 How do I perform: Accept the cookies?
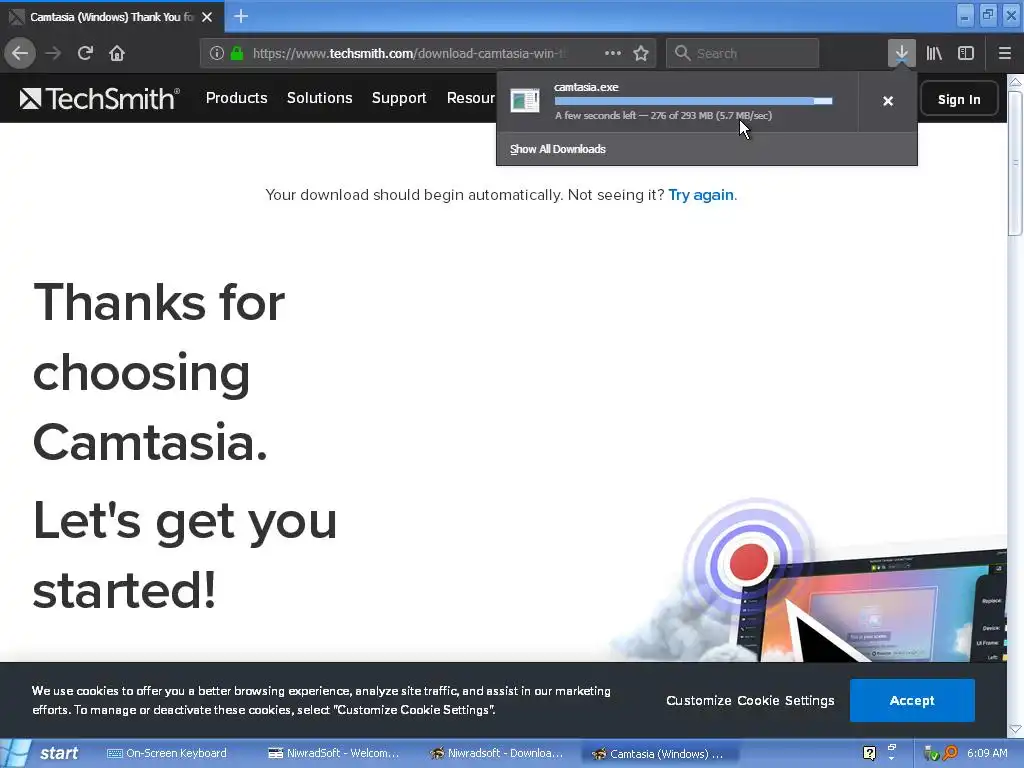pos(912,700)
